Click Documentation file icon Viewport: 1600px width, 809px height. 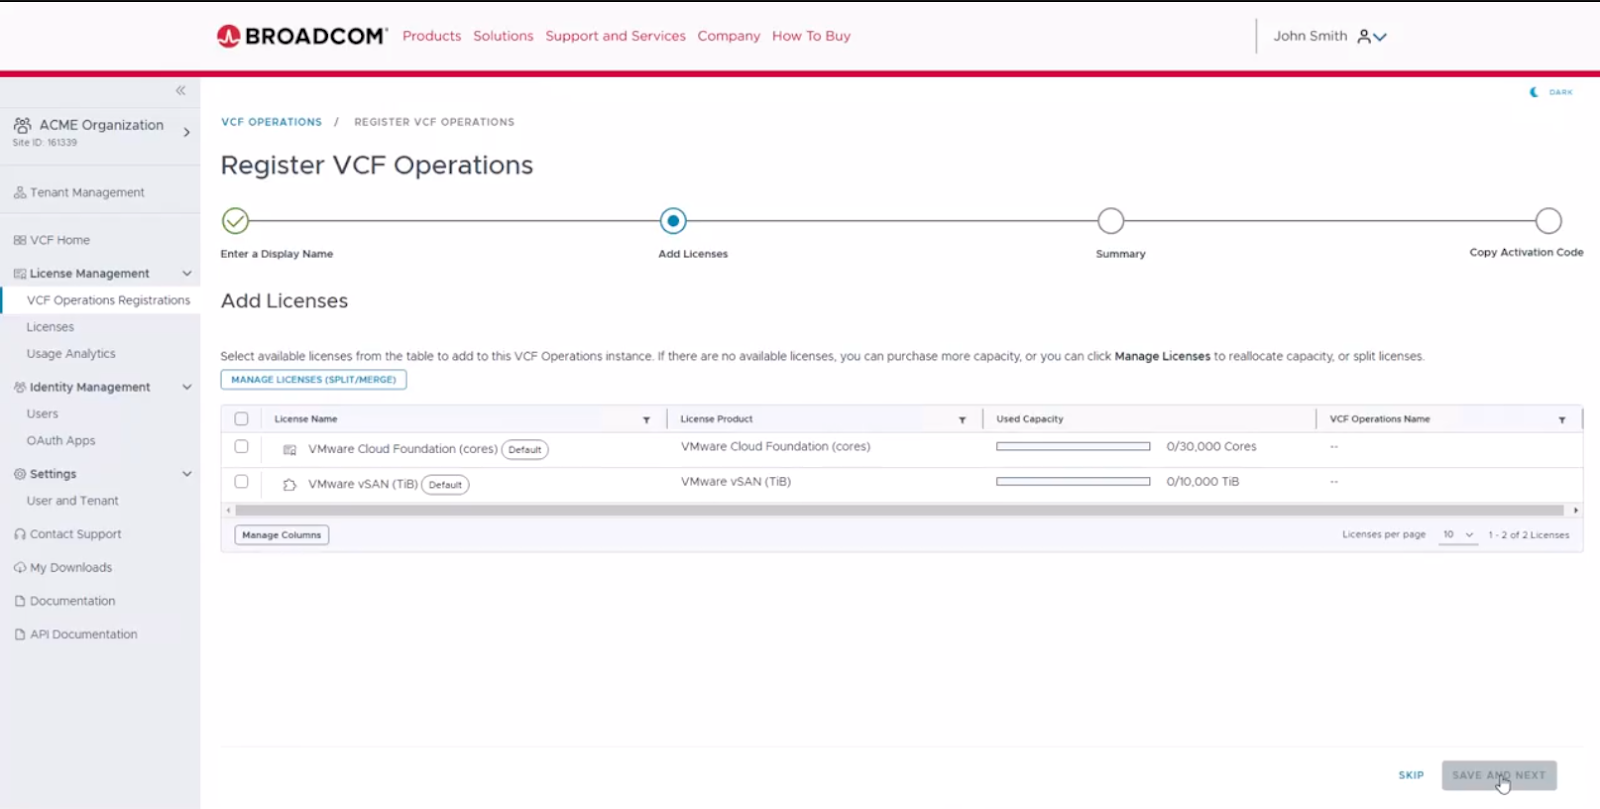tap(20, 601)
